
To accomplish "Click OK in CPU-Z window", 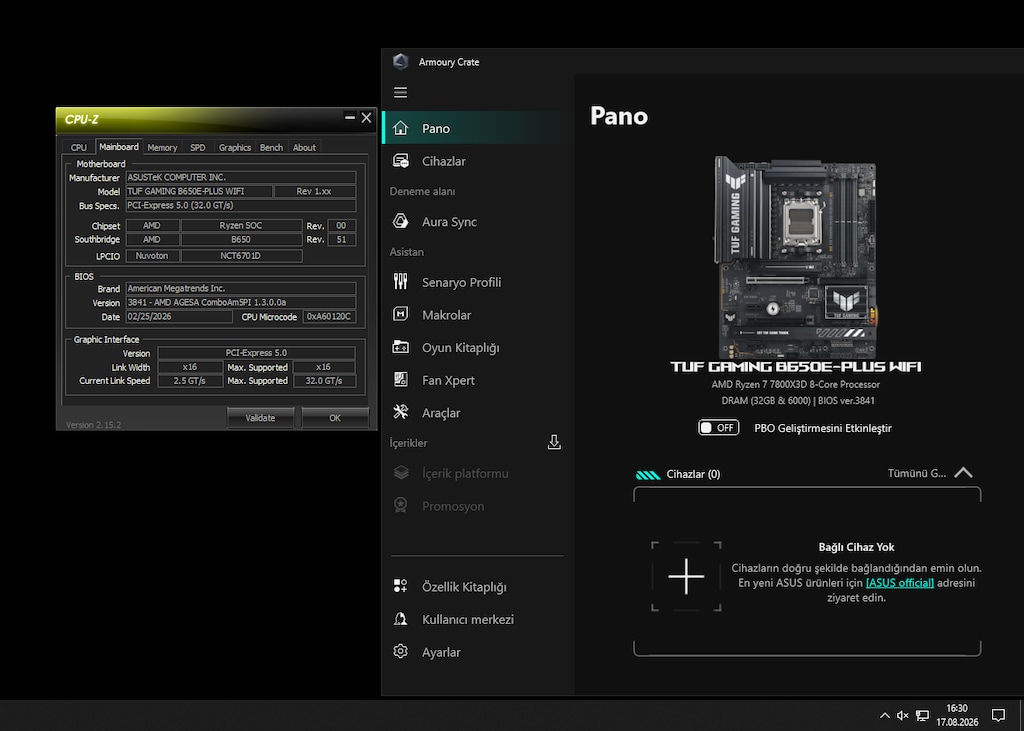I will (x=335, y=418).
